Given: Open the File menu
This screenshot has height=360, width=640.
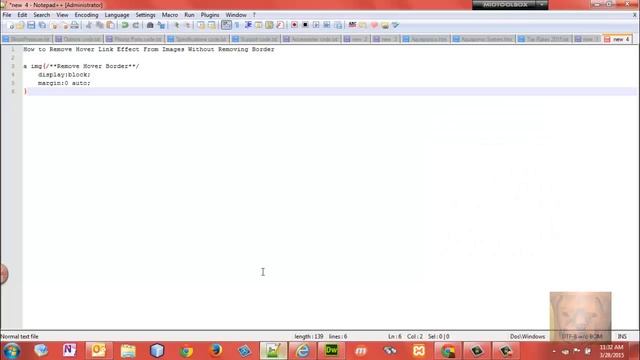Looking at the screenshot, I should (7, 15).
